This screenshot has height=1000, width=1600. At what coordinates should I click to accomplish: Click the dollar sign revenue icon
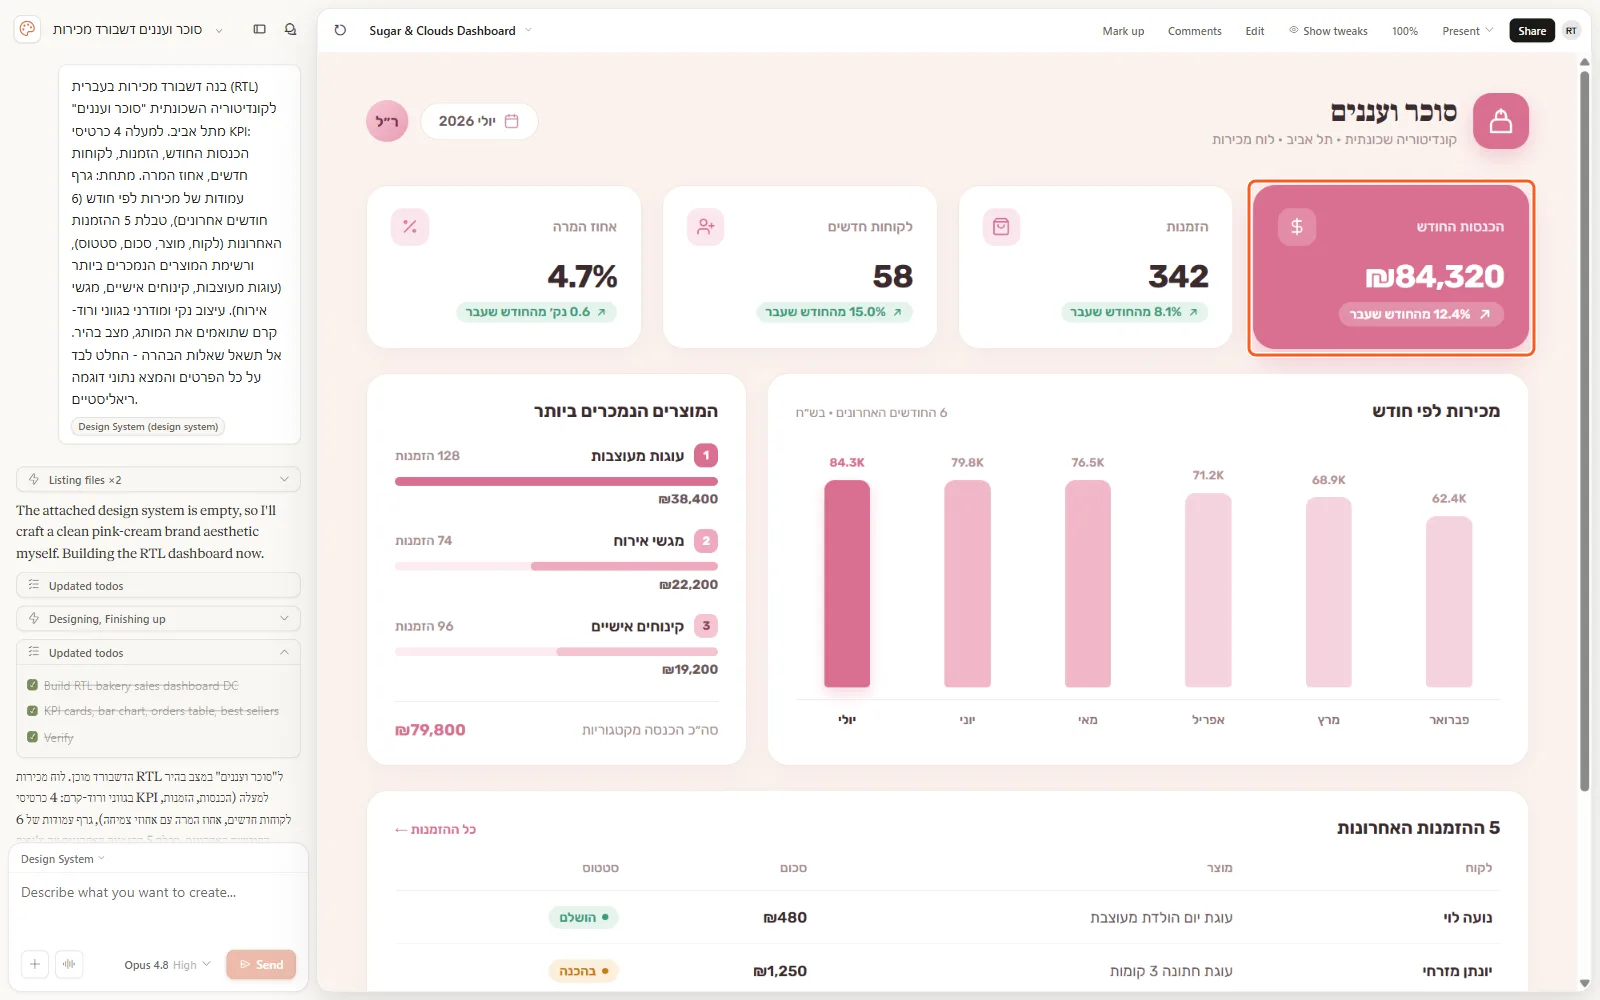pos(1296,227)
